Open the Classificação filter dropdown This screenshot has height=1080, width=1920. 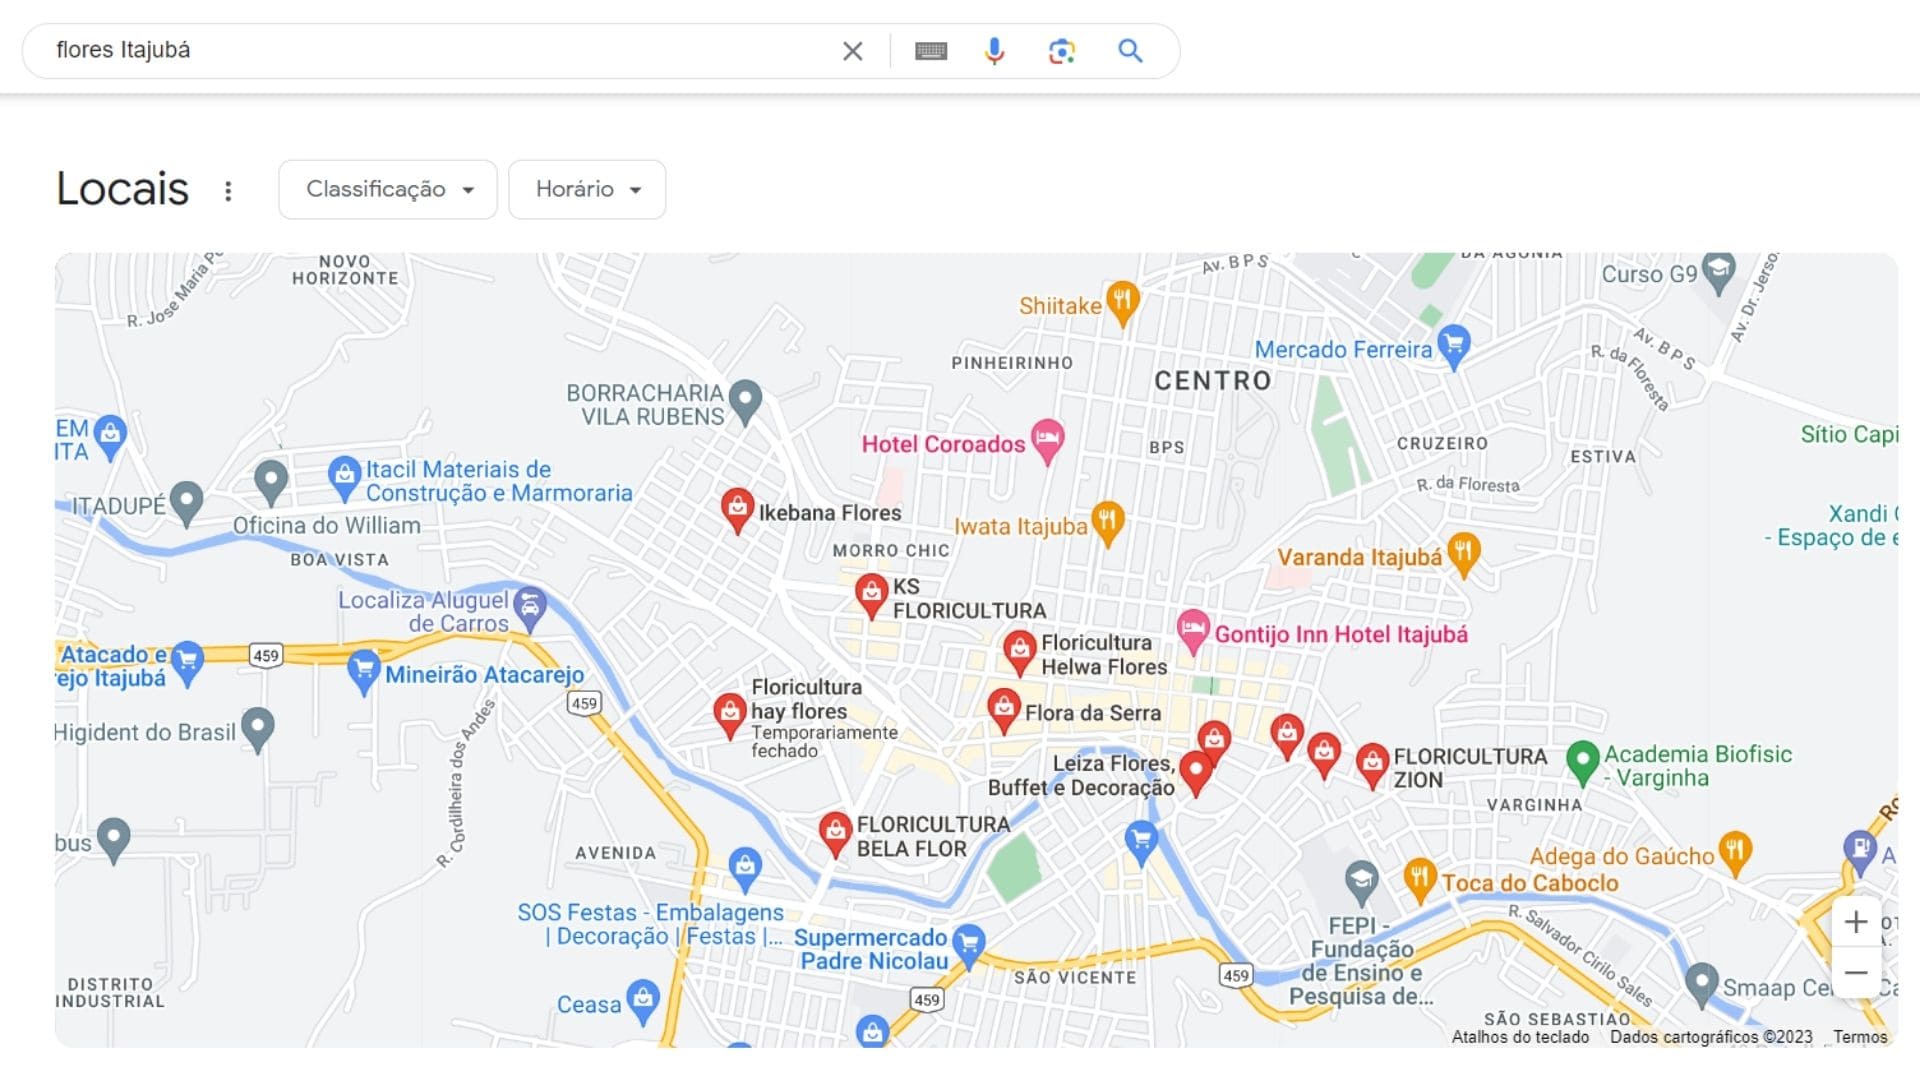[x=388, y=189]
